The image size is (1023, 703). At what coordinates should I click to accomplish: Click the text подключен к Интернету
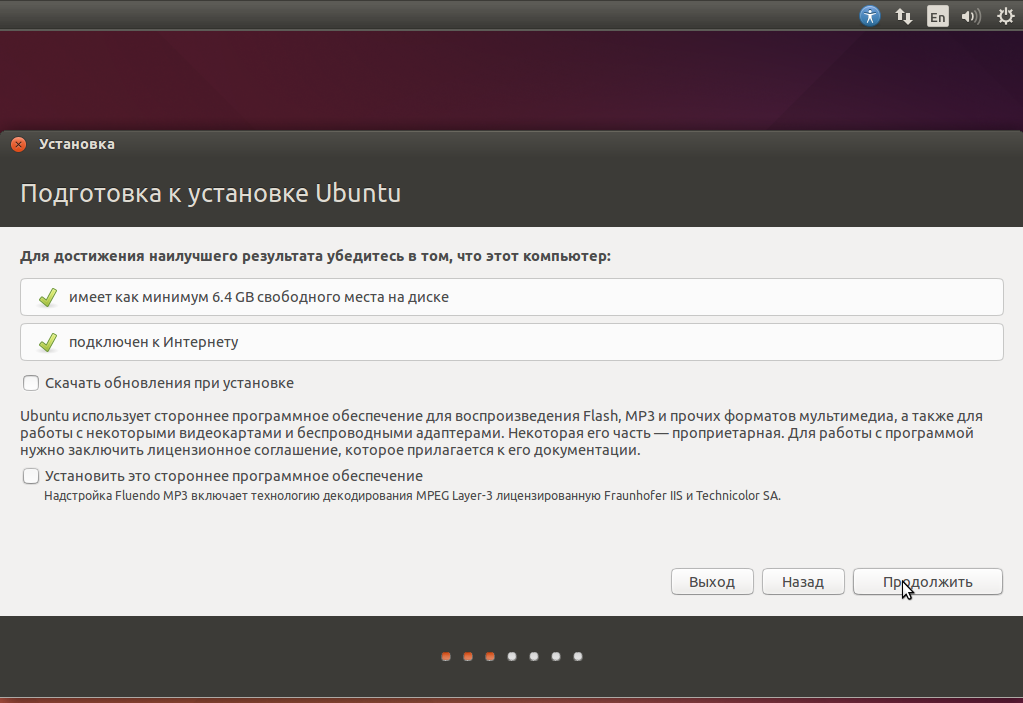pyautogui.click(x=153, y=342)
